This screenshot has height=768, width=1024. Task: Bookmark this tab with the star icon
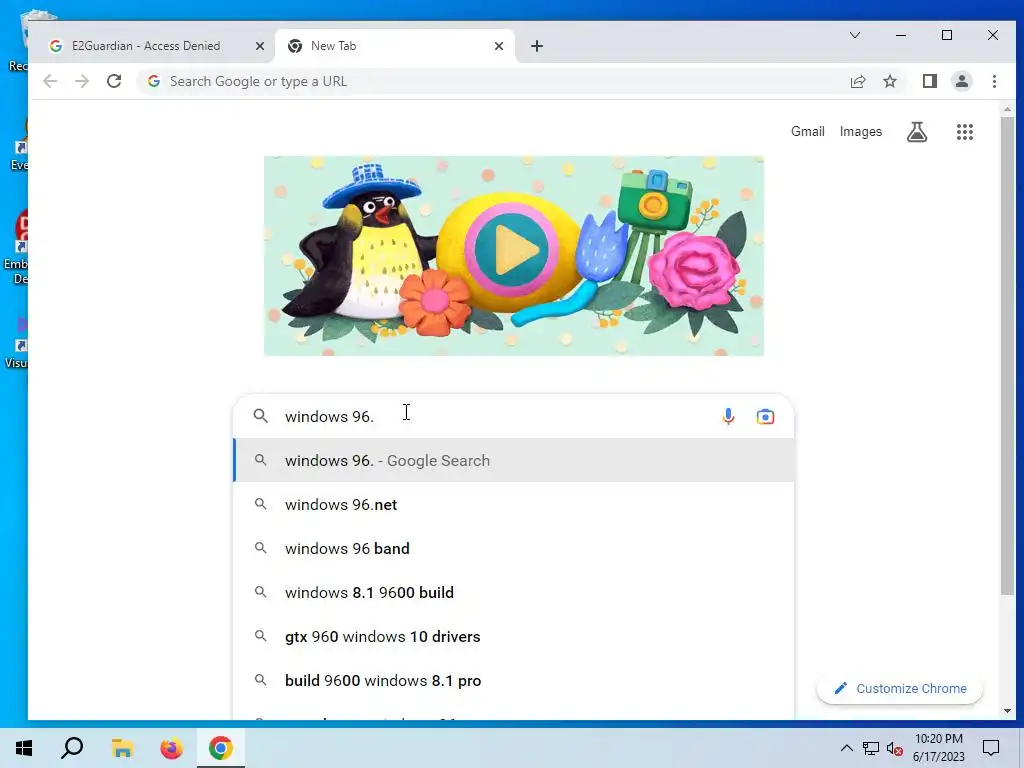click(889, 81)
